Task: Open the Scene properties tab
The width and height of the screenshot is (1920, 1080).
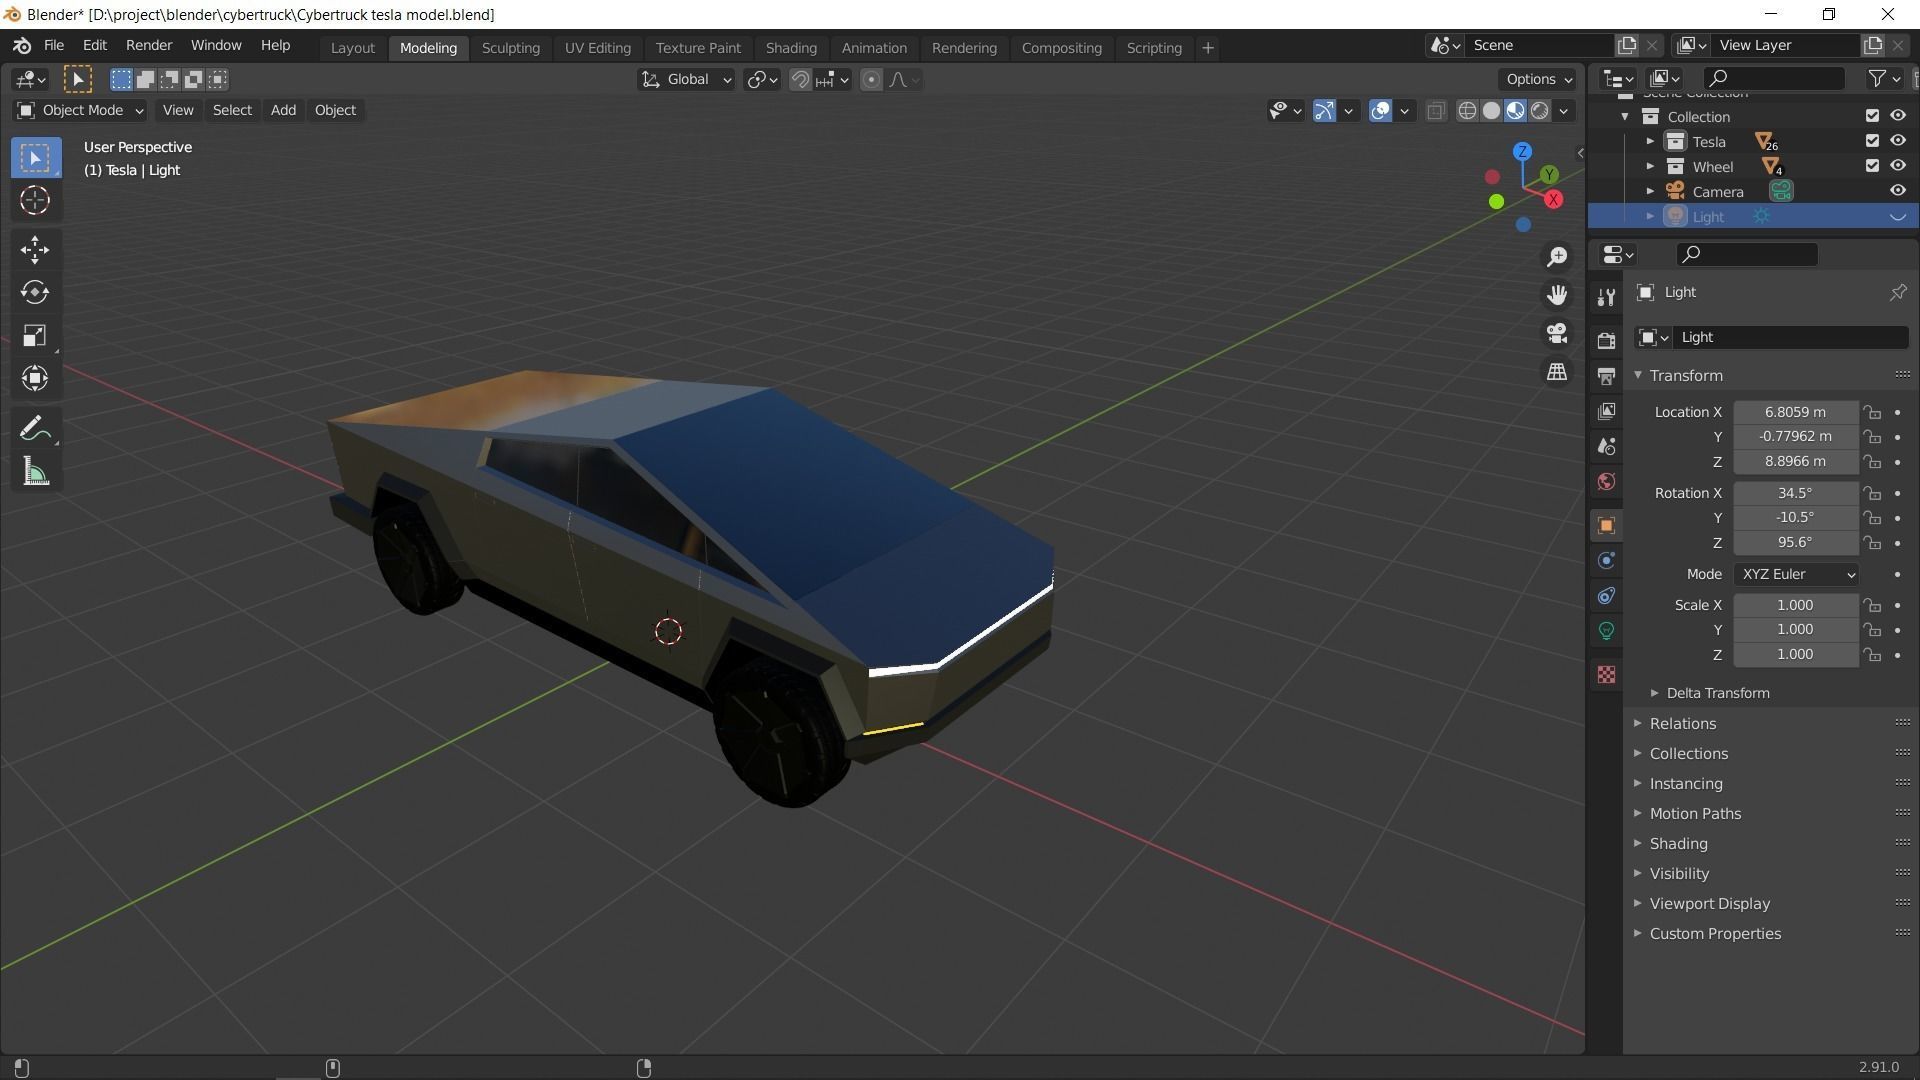Action: pos(1606,446)
